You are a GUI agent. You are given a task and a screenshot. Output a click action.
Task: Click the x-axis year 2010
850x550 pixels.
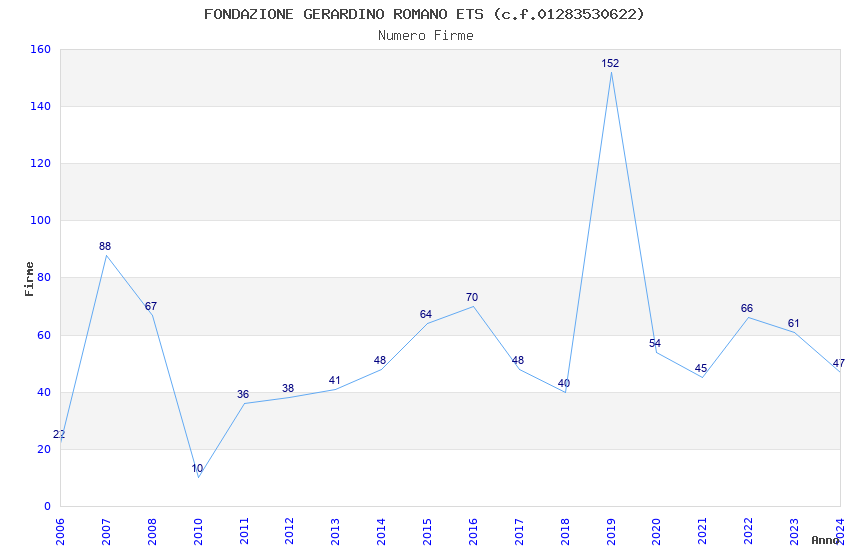click(x=198, y=531)
